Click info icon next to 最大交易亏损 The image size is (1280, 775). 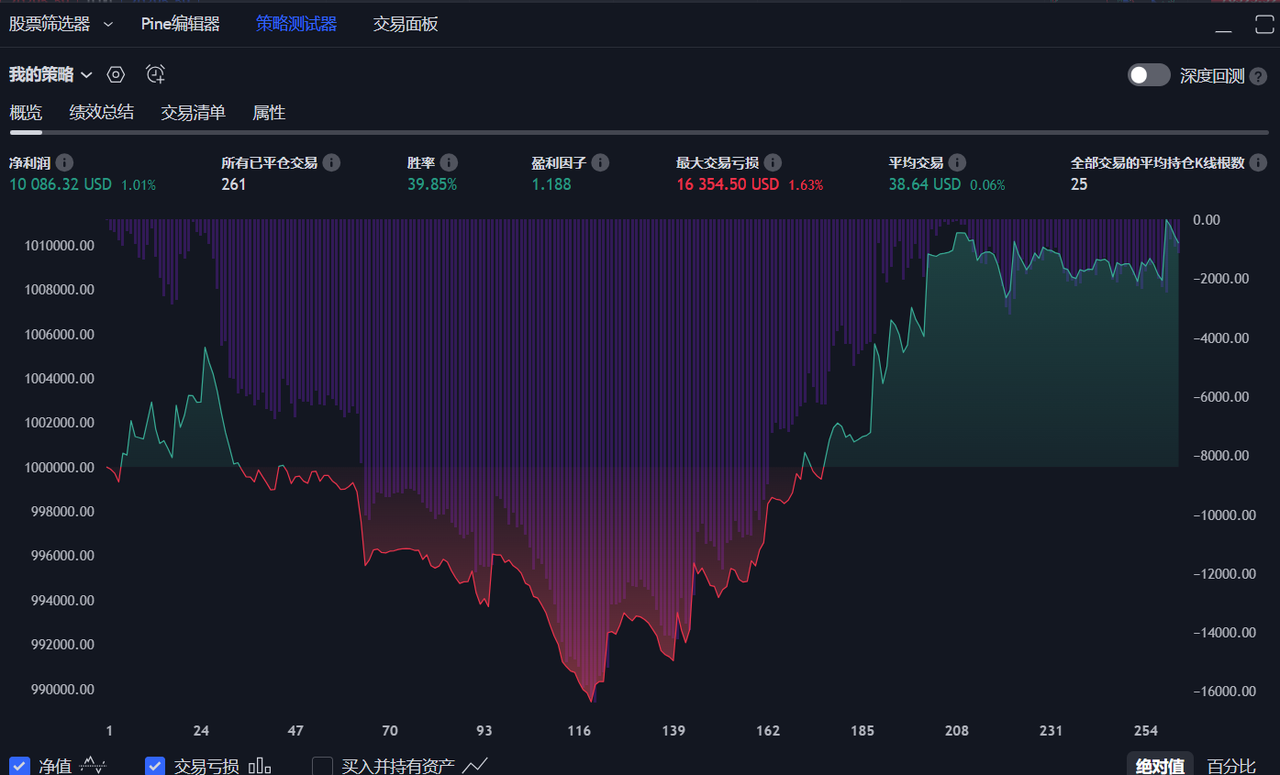(773, 162)
